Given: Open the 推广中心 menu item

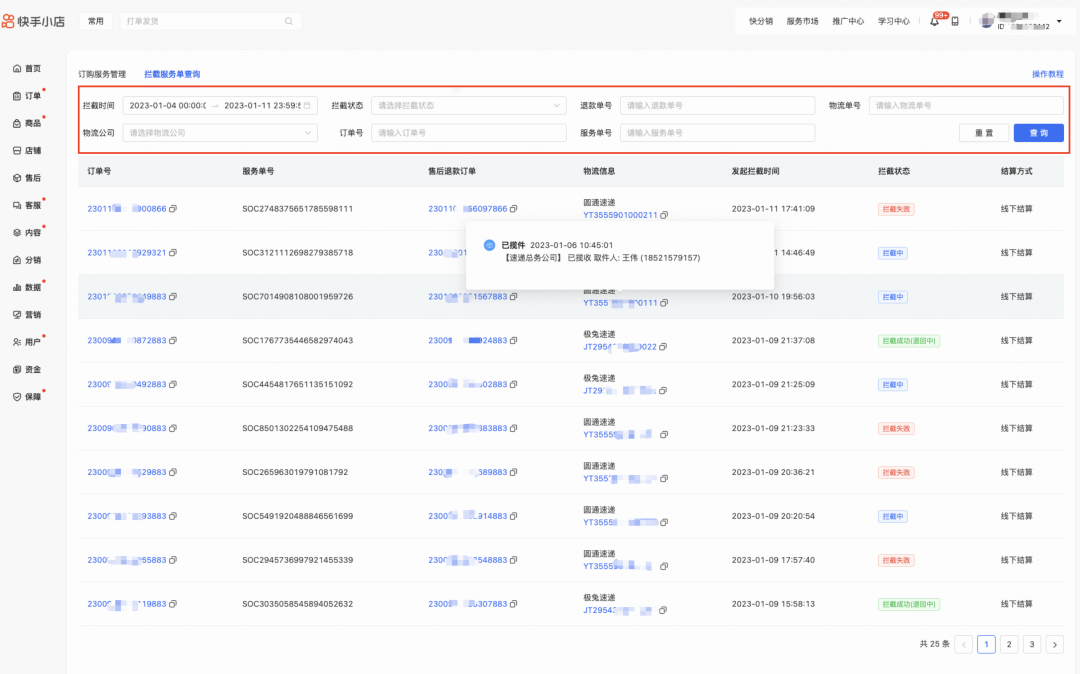Looking at the screenshot, I should pos(848,20).
